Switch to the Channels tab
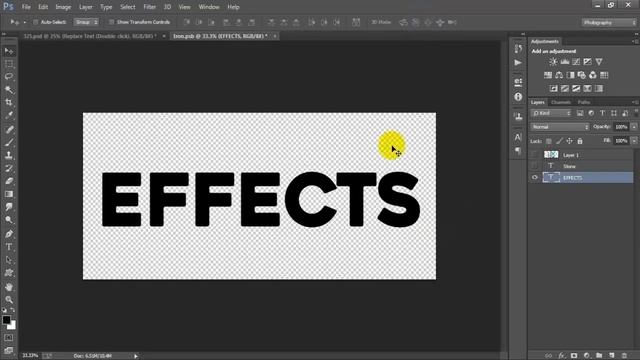640x360 pixels. 561,102
